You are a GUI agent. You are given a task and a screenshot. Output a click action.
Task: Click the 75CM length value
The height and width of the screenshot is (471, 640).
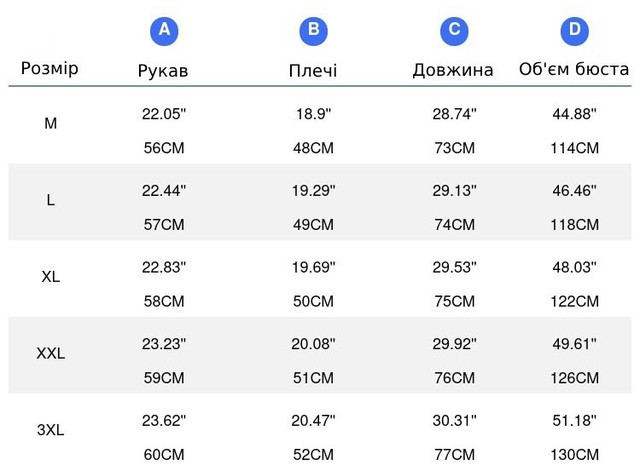tap(455, 301)
